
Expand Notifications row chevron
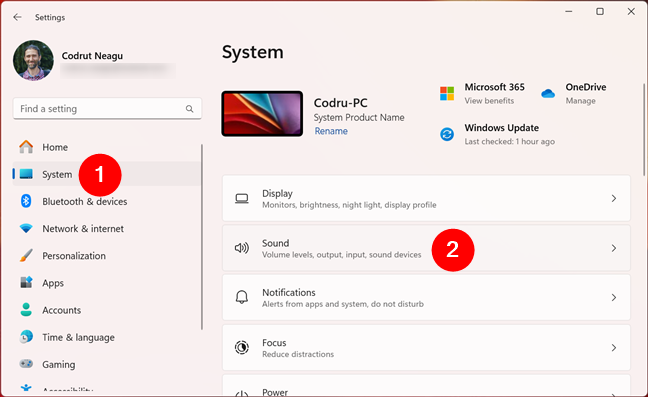[614, 297]
